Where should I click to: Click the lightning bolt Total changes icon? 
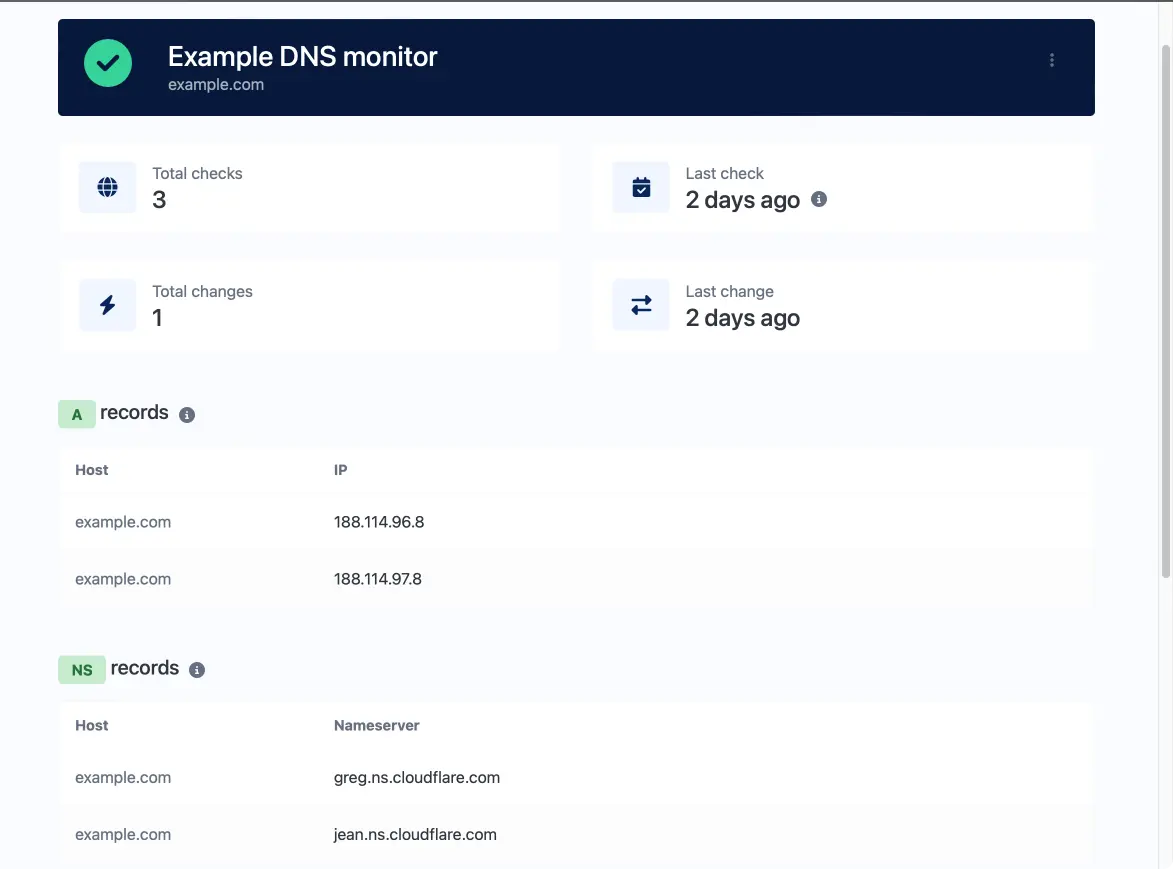[x=108, y=306]
